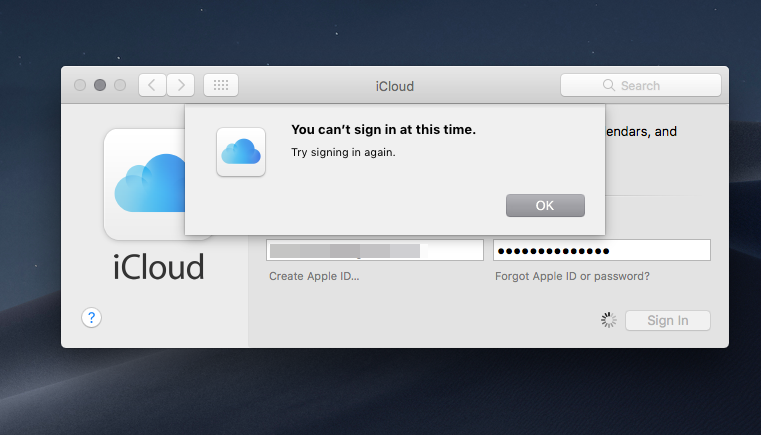Open the Create Apple ID… link

[x=314, y=276]
